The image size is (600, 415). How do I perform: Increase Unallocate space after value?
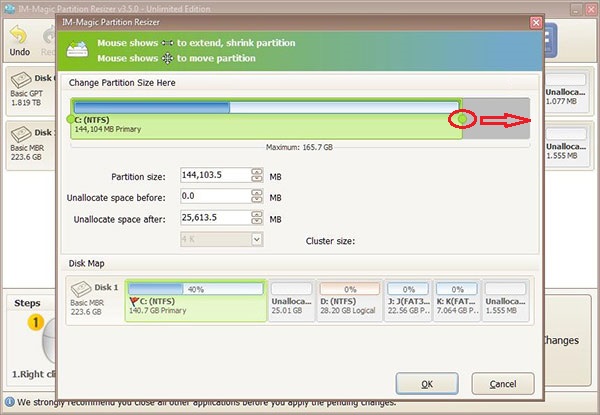click(x=257, y=214)
